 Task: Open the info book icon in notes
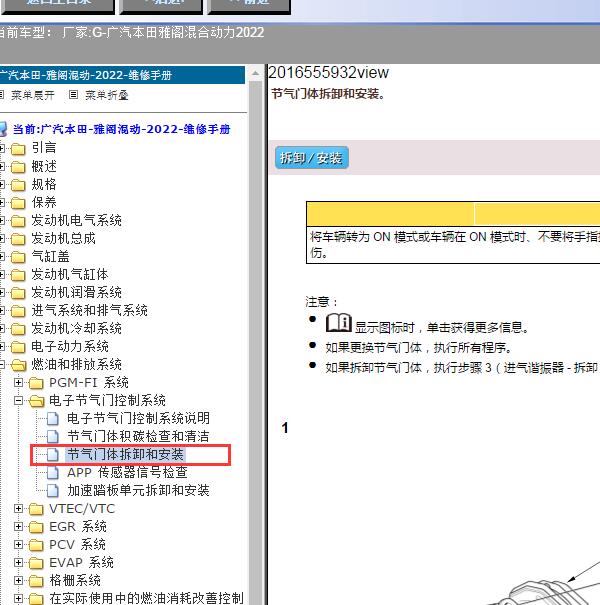pyautogui.click(x=338, y=323)
